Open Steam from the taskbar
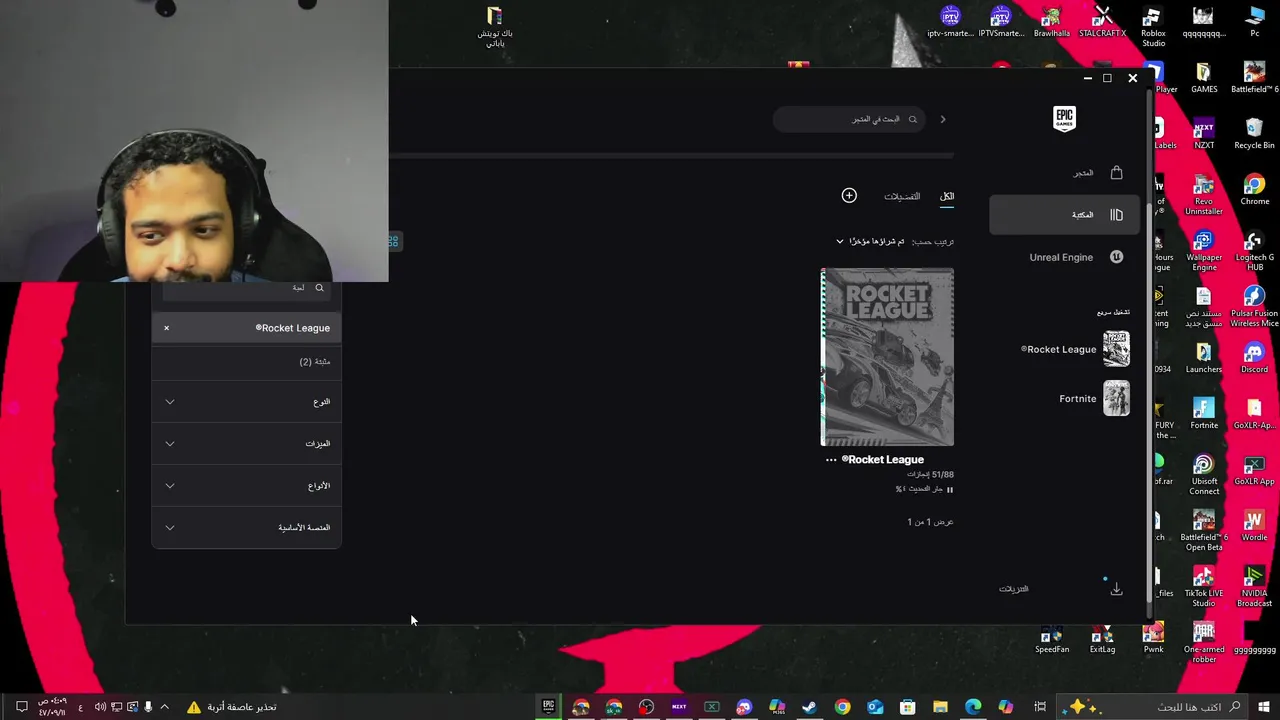This screenshot has width=1280, height=720. (x=809, y=707)
